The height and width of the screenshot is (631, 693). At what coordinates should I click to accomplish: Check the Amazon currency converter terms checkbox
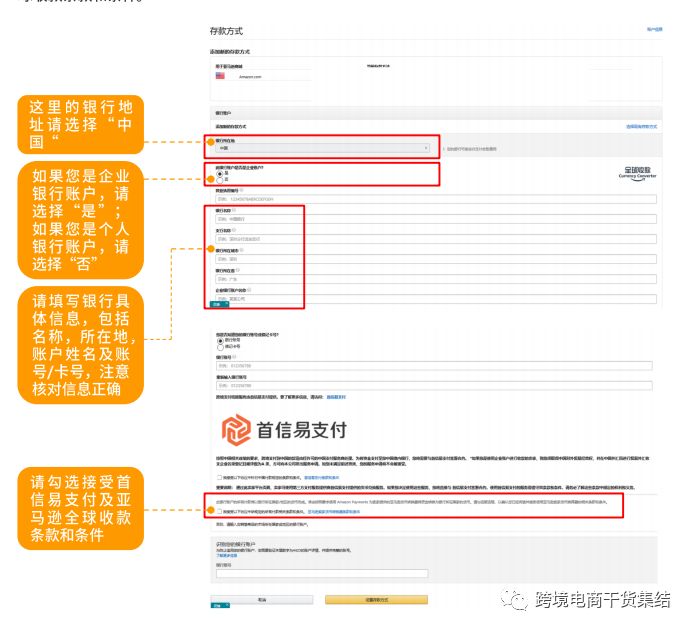[x=219, y=511]
